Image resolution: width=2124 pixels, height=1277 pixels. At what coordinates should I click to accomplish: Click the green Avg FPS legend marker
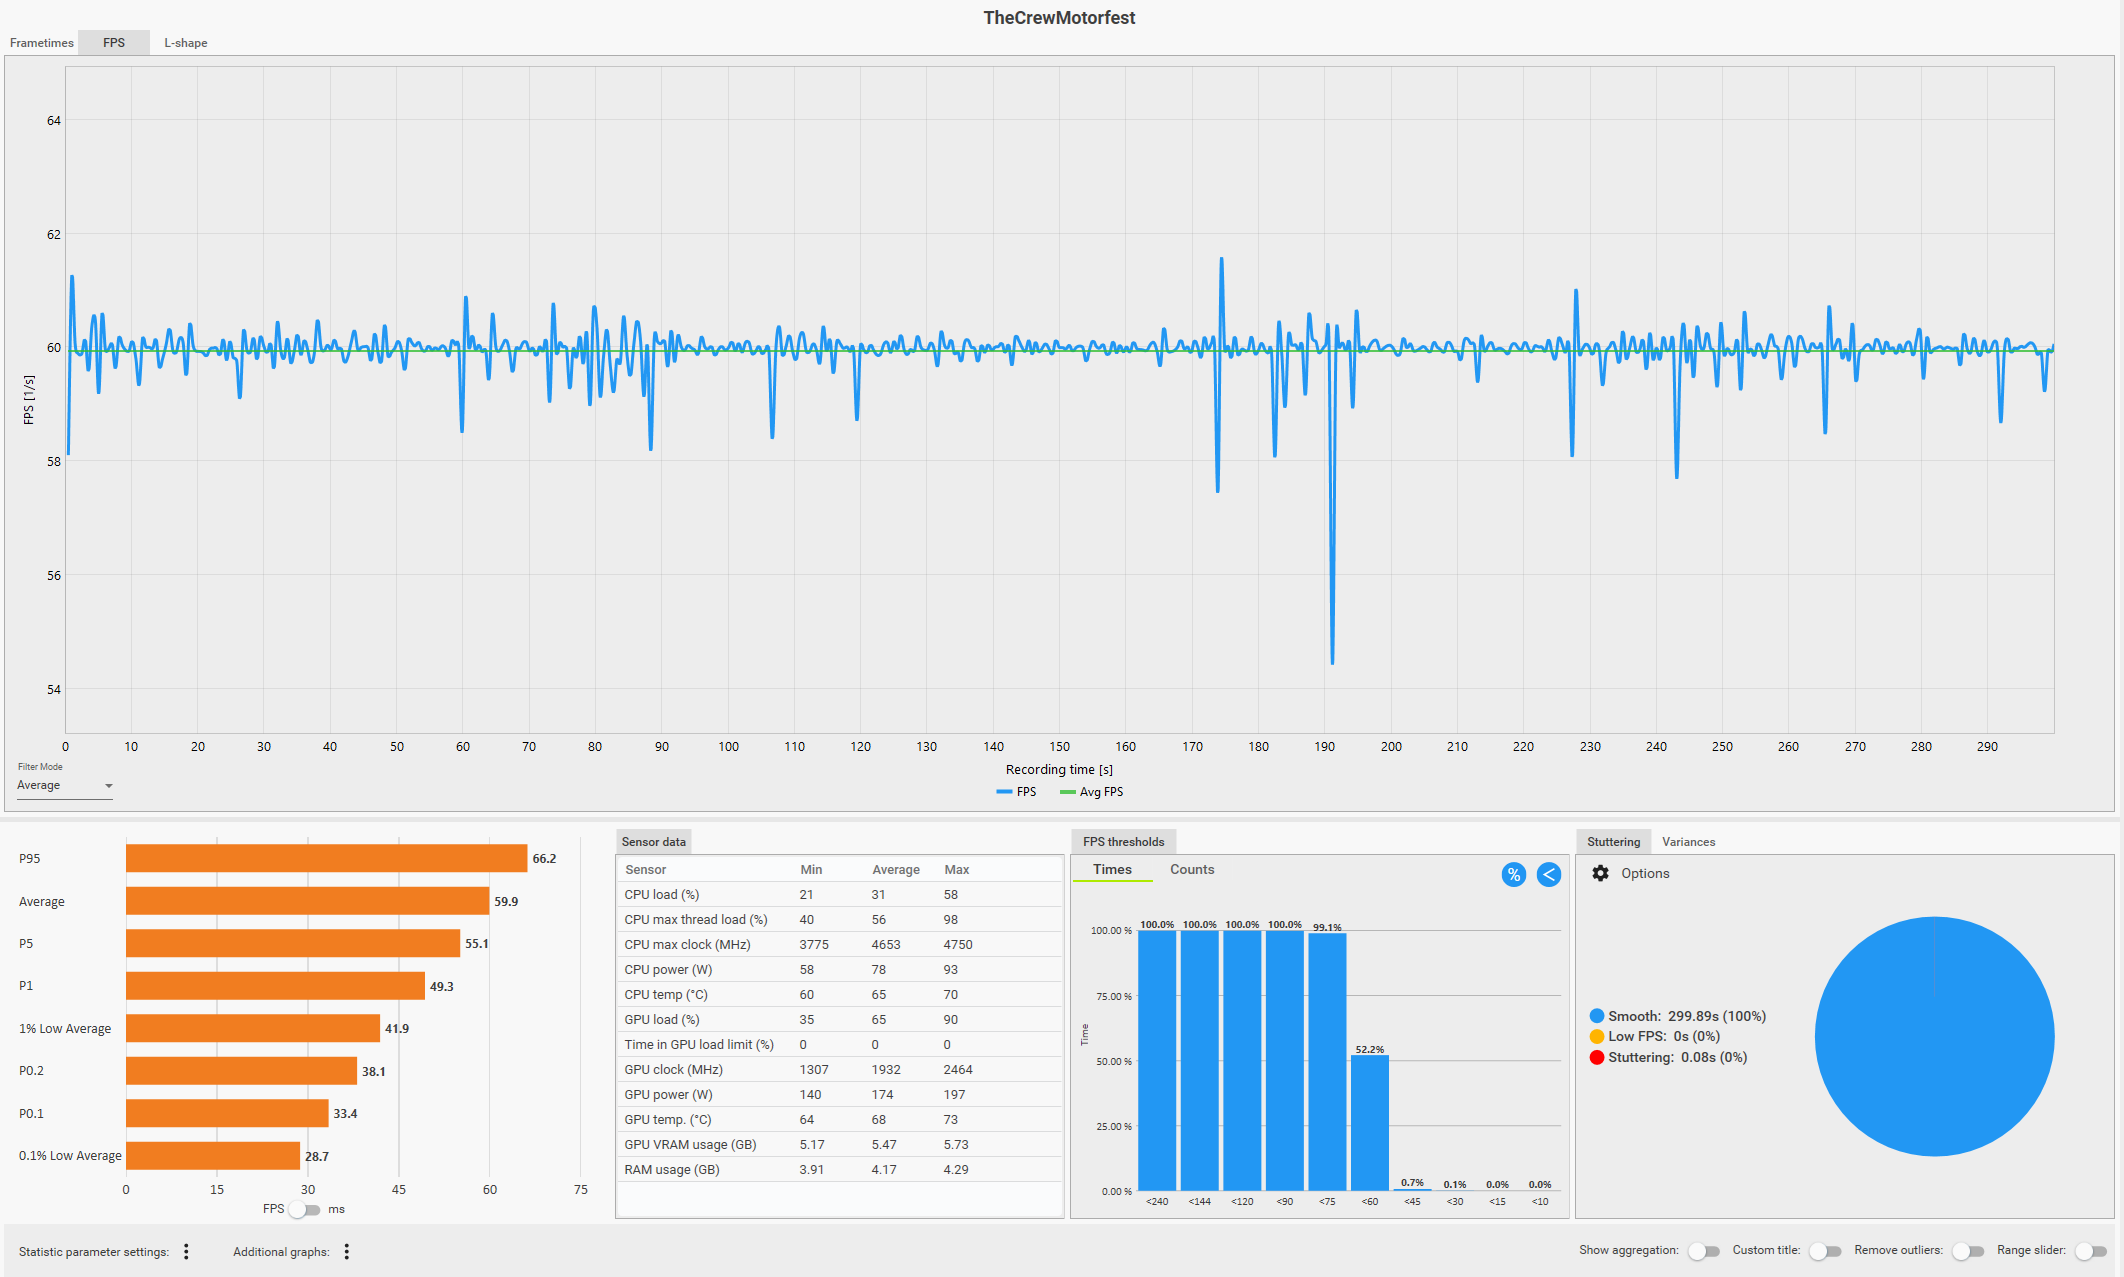click(1067, 792)
